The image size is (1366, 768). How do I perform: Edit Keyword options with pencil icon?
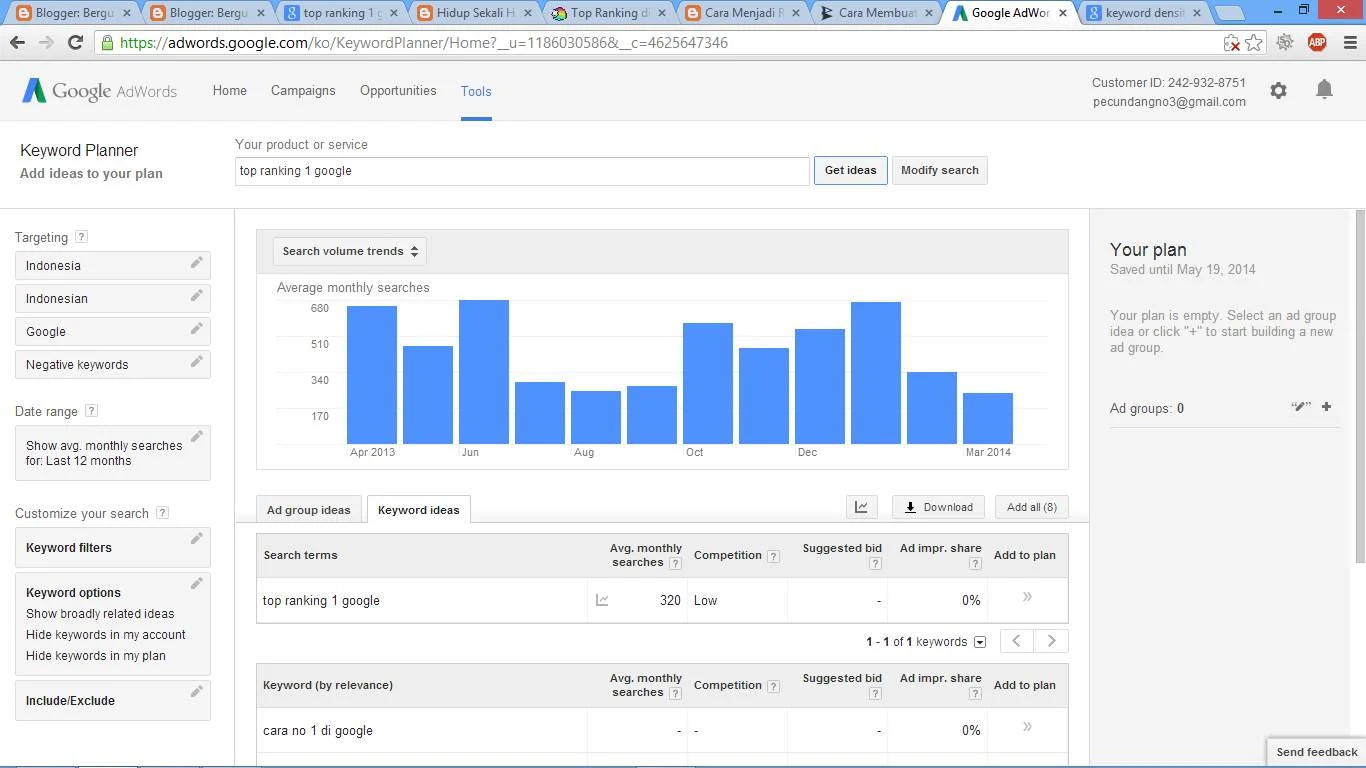coord(197,584)
